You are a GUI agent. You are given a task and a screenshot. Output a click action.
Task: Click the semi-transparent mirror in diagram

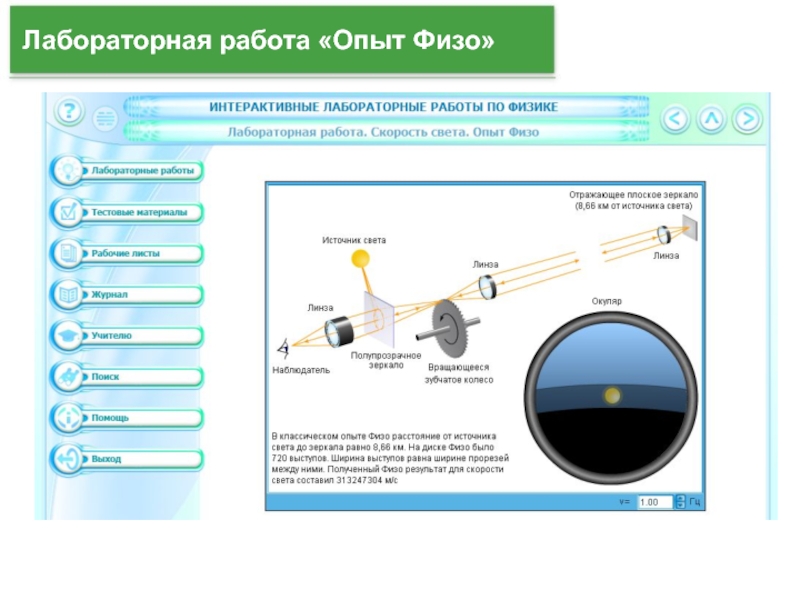[379, 318]
